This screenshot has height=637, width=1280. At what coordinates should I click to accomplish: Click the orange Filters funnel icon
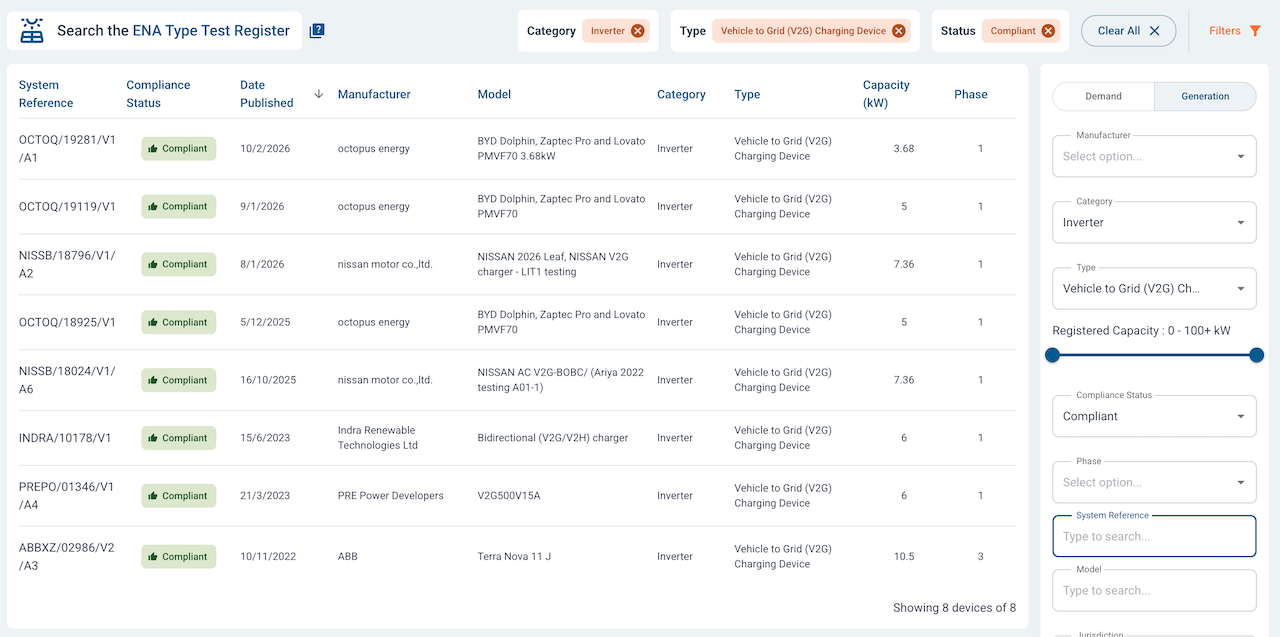[x=1255, y=31]
